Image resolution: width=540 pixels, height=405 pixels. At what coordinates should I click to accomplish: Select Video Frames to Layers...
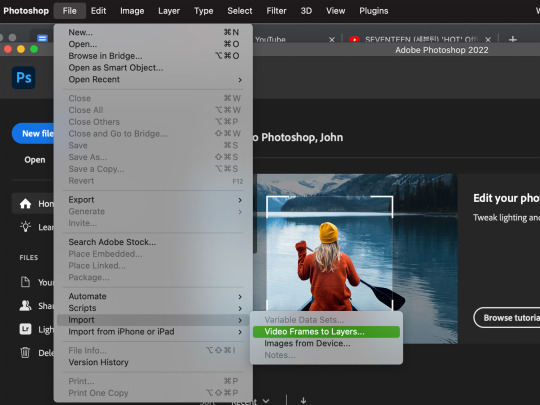click(x=326, y=332)
